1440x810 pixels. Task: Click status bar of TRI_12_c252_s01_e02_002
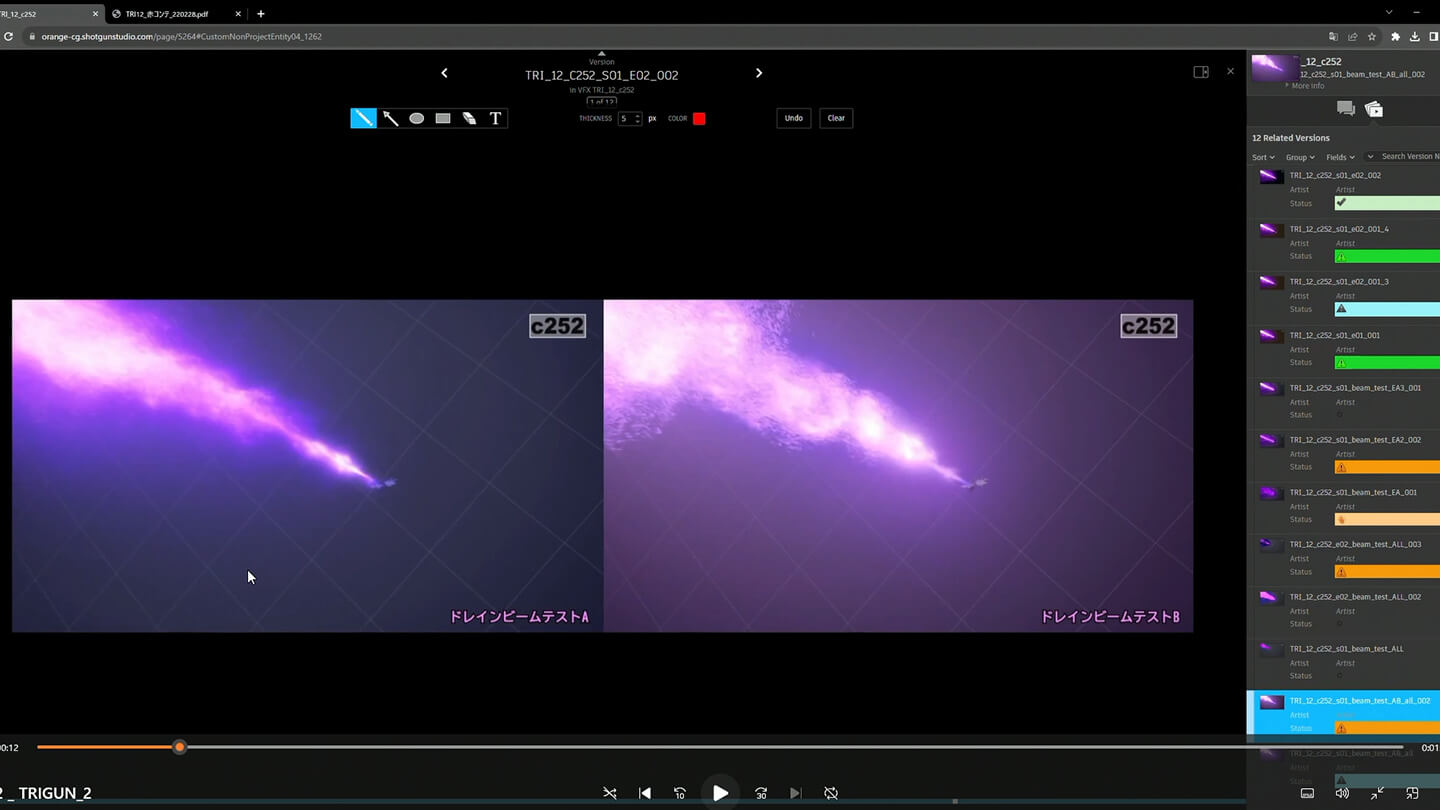[1387, 203]
